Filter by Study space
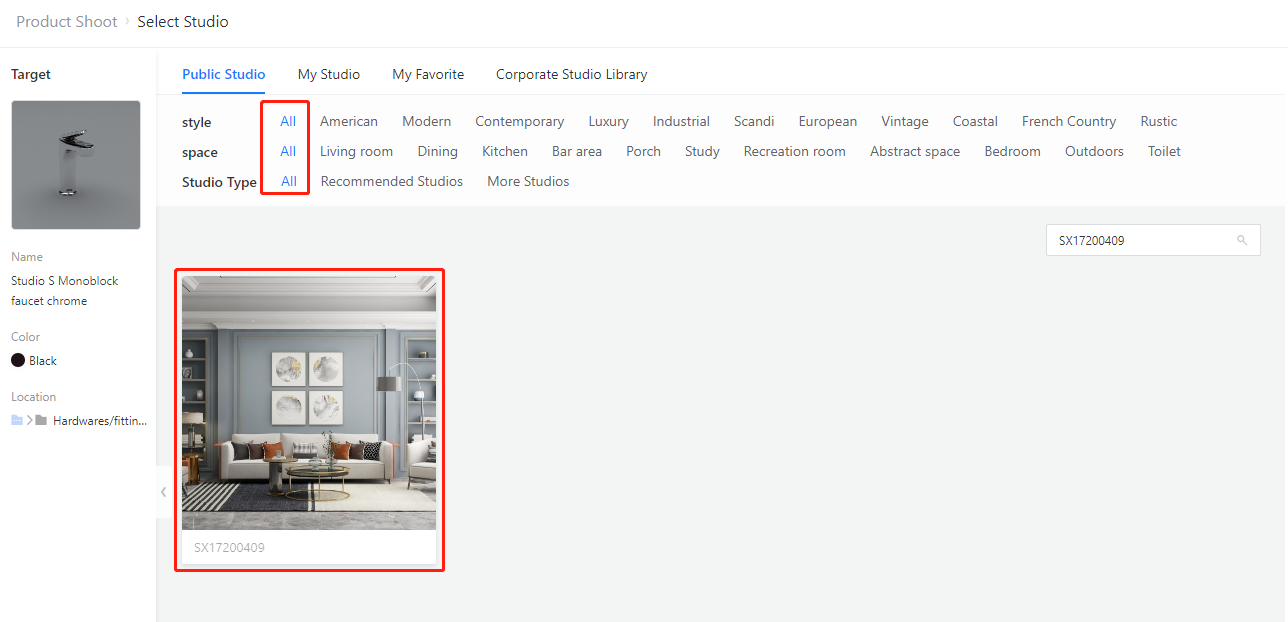 point(703,151)
